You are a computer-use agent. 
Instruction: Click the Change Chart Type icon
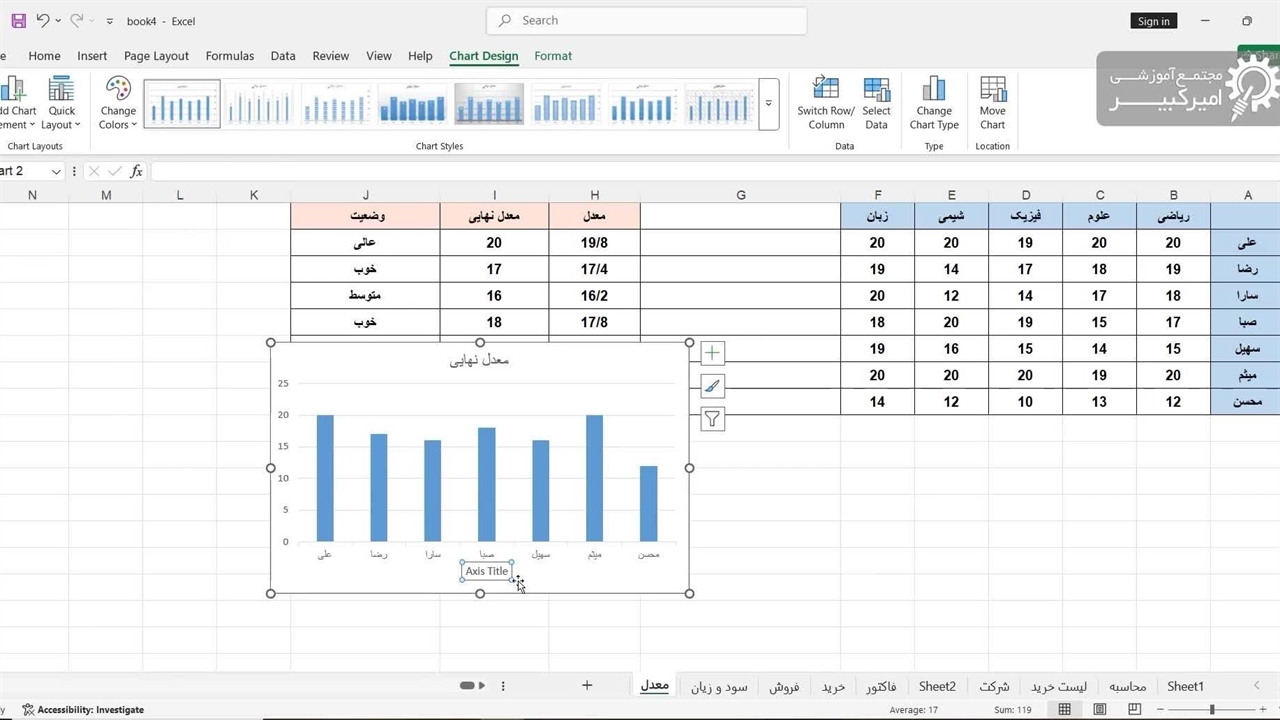coord(933,90)
